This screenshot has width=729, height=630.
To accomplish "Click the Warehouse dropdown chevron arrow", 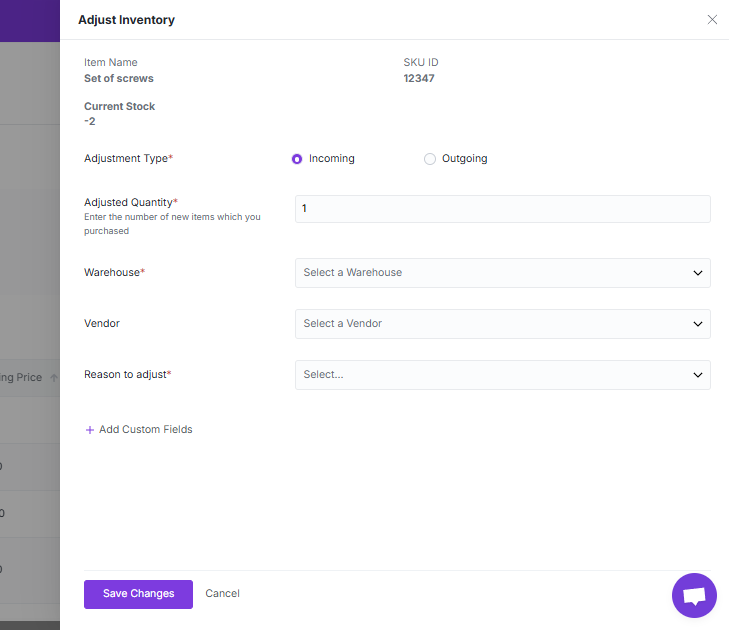I will click(697, 273).
